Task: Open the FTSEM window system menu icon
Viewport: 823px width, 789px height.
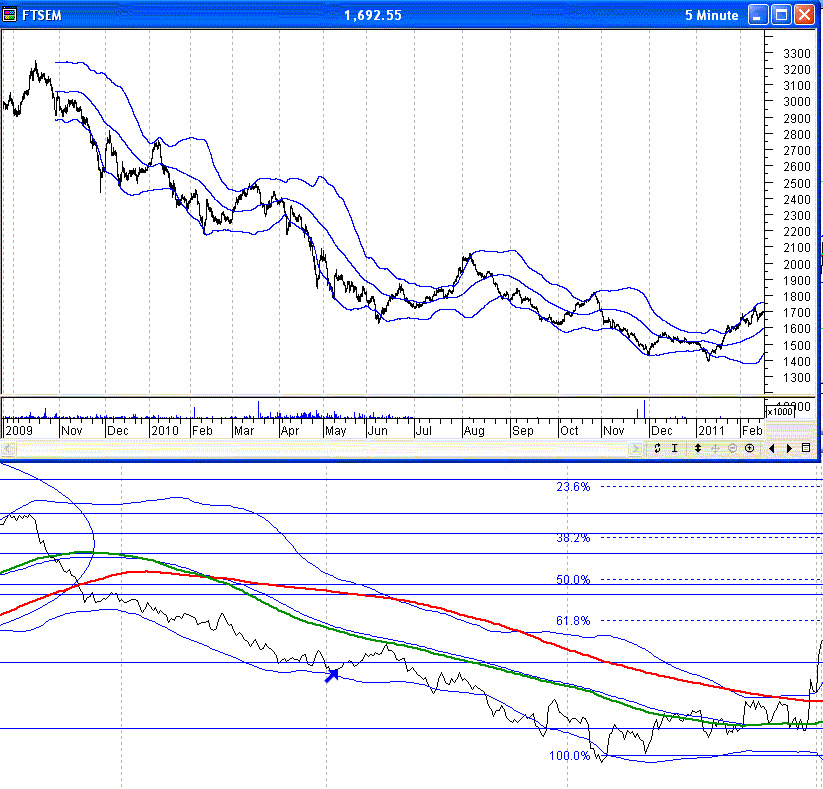Action: 10,15
